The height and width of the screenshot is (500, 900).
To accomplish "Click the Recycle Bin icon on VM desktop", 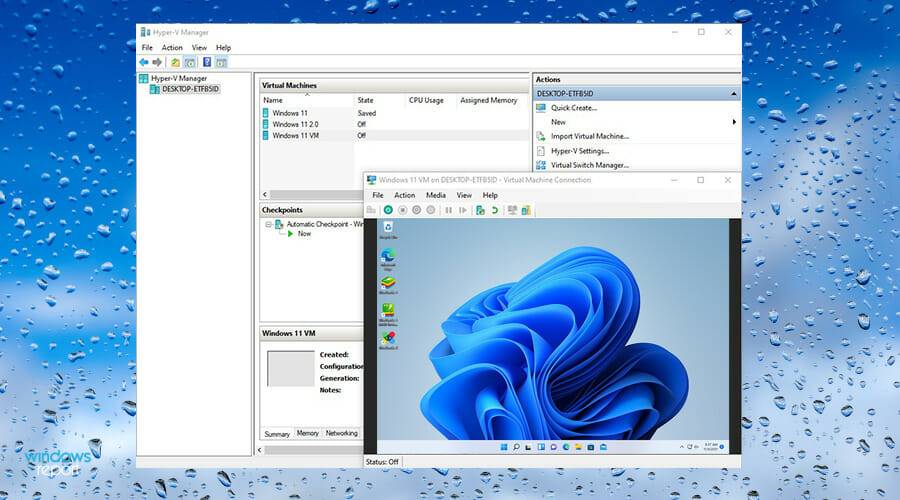I will [387, 229].
